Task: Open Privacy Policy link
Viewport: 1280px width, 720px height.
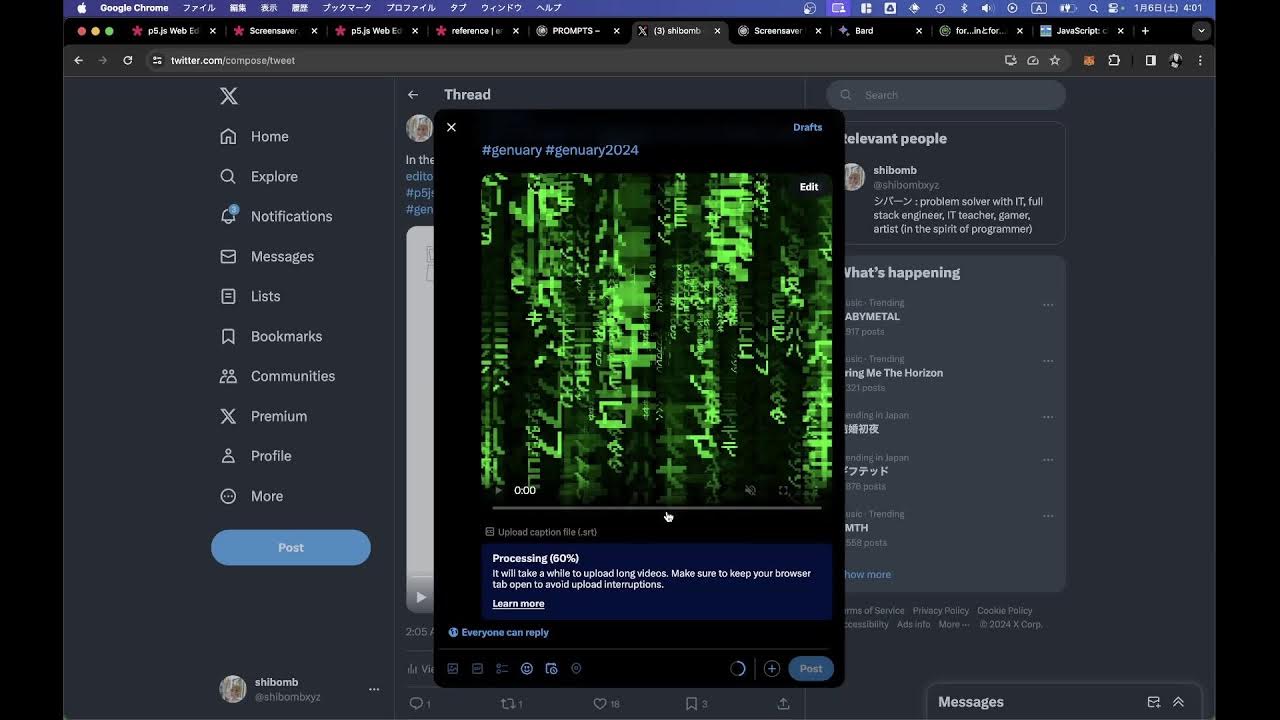Action: click(x=940, y=611)
